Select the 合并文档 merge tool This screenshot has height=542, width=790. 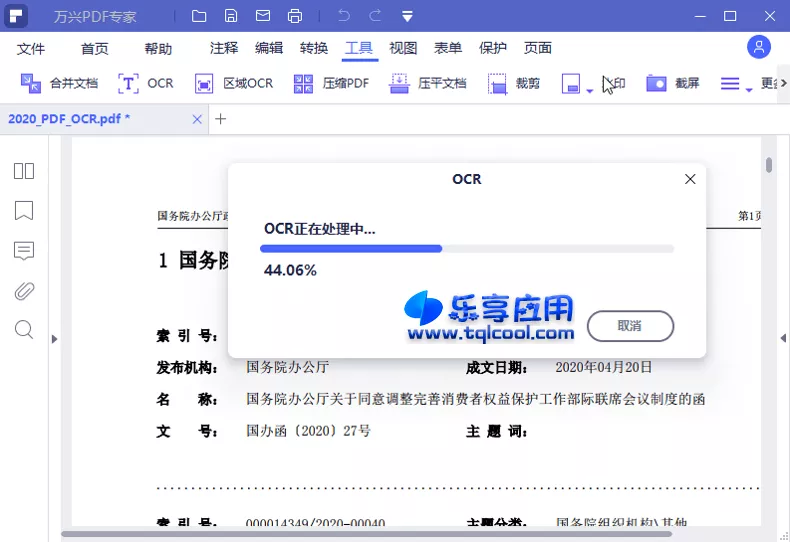pos(59,83)
